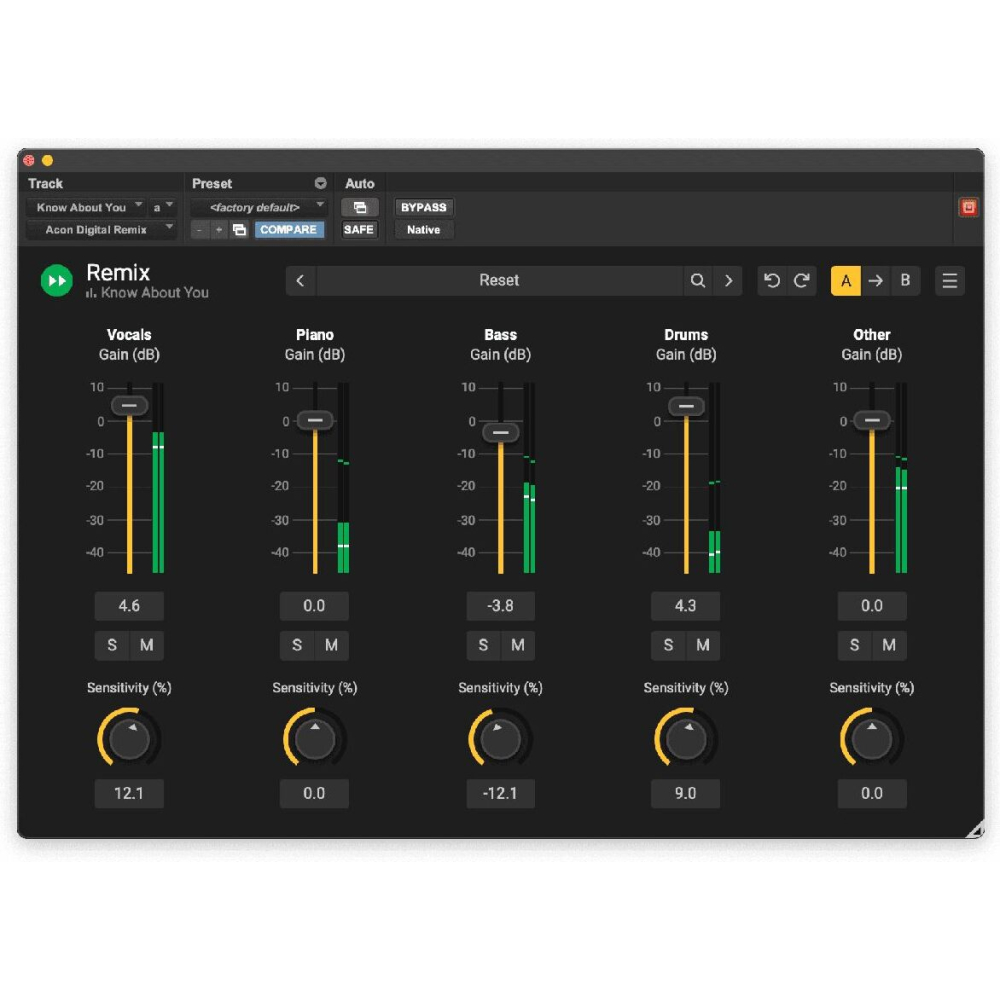Image resolution: width=1000 pixels, height=1000 pixels.
Task: Solo the Vocals stem
Action: (x=112, y=645)
